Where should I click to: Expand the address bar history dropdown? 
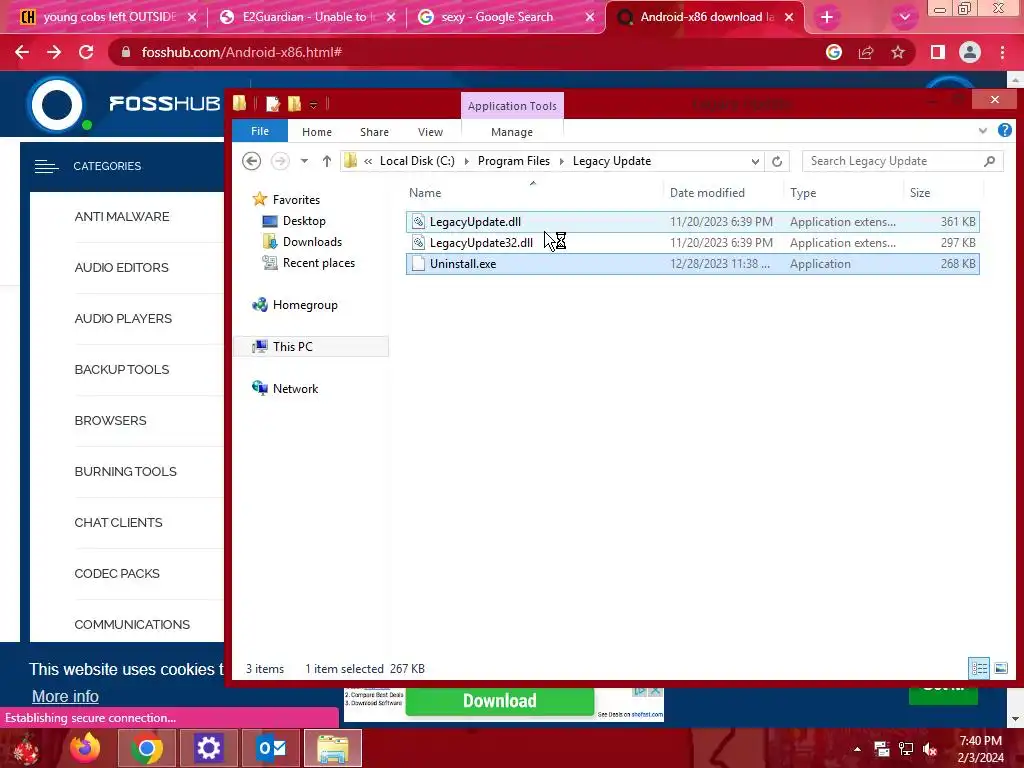[x=755, y=161]
